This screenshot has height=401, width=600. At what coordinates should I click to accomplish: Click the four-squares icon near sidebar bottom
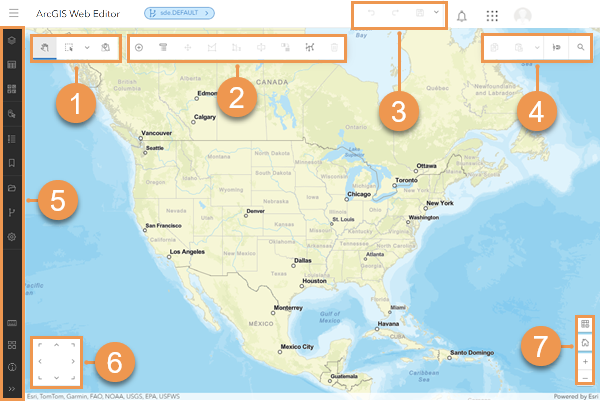(12, 345)
